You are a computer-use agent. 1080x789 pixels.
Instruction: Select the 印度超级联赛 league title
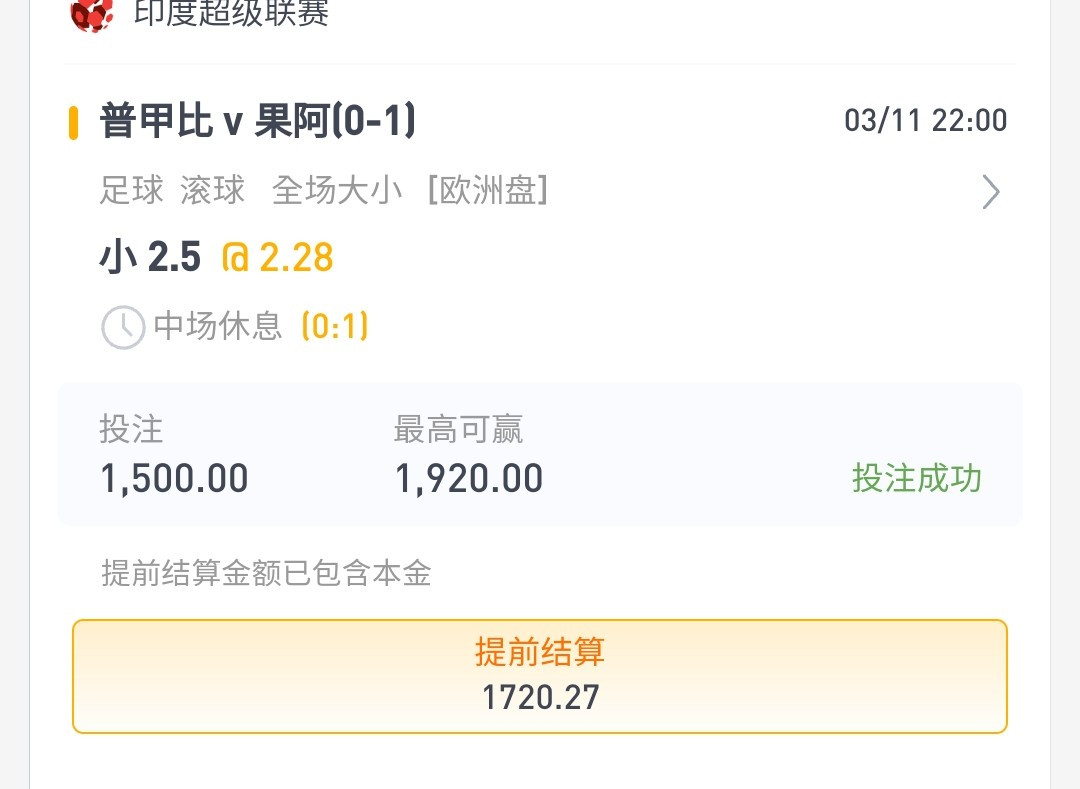click(x=231, y=12)
